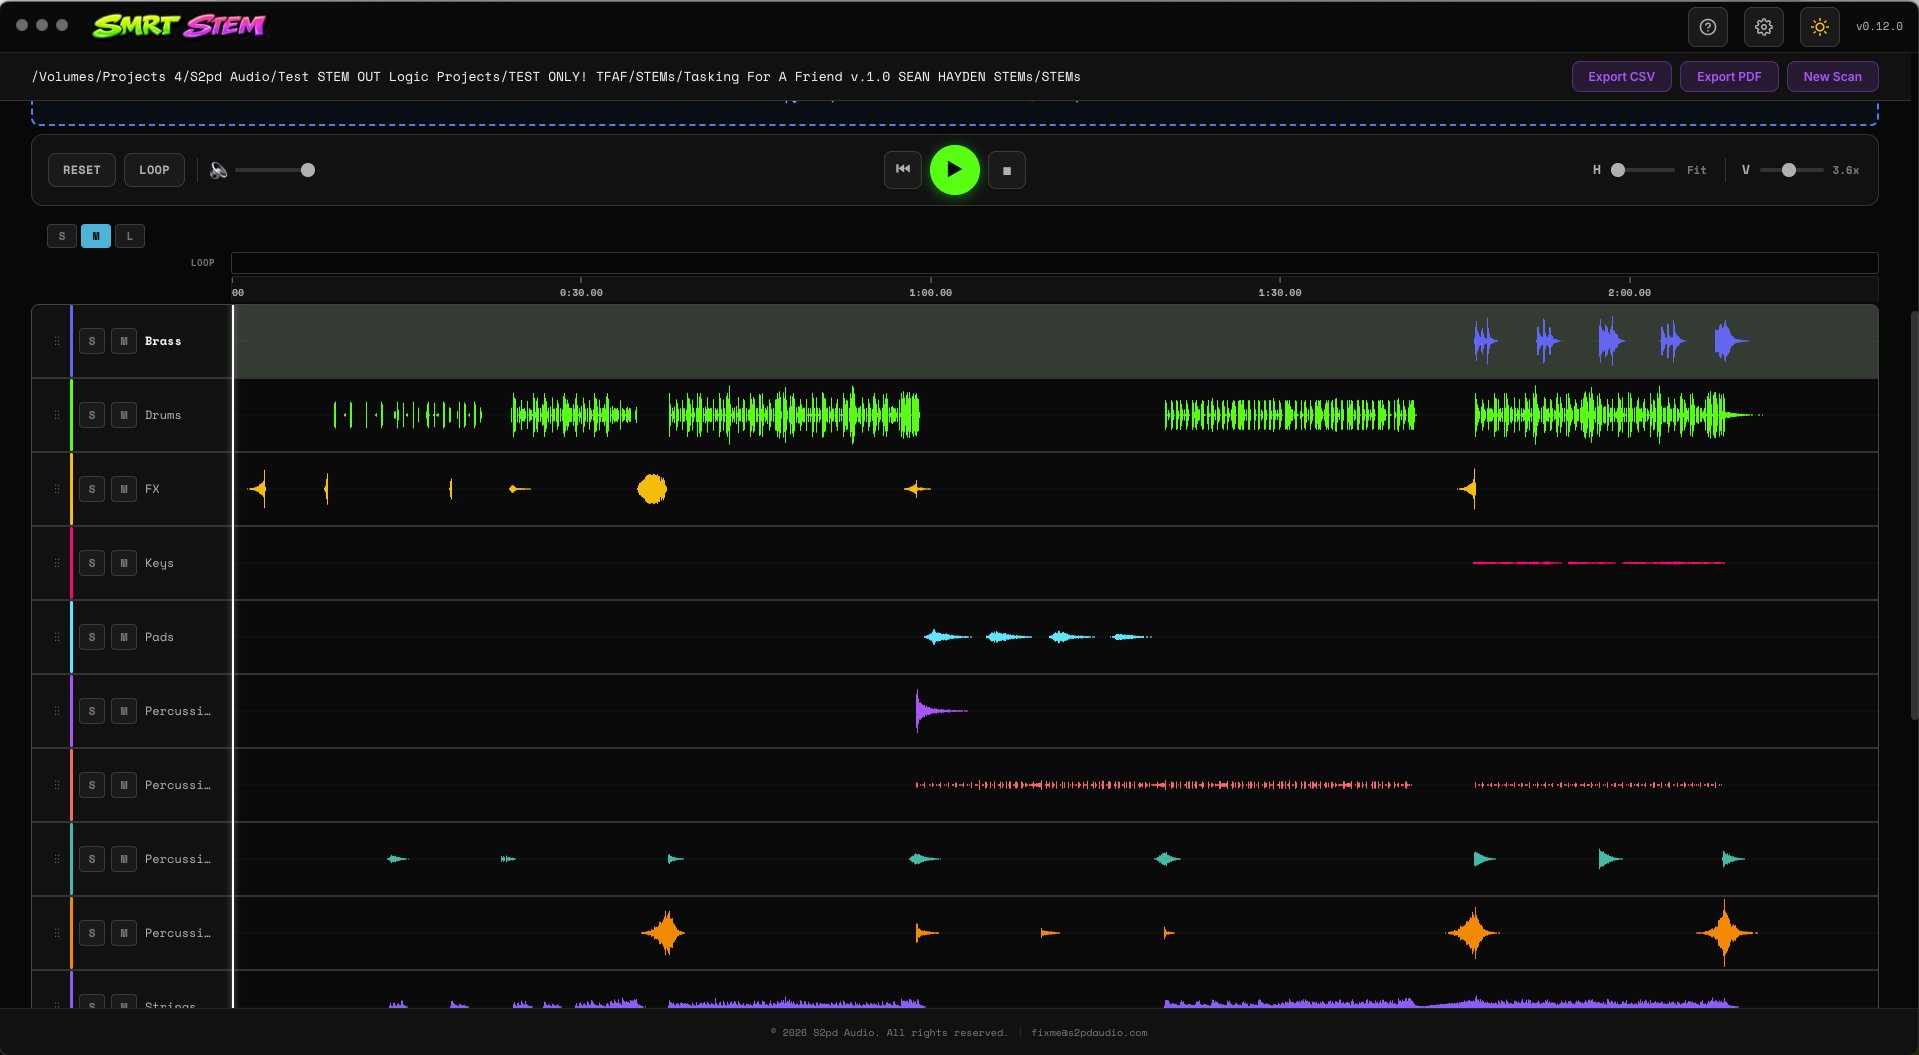The height and width of the screenshot is (1055, 1919).
Task: Click the Export CSV button
Action: tap(1621, 76)
